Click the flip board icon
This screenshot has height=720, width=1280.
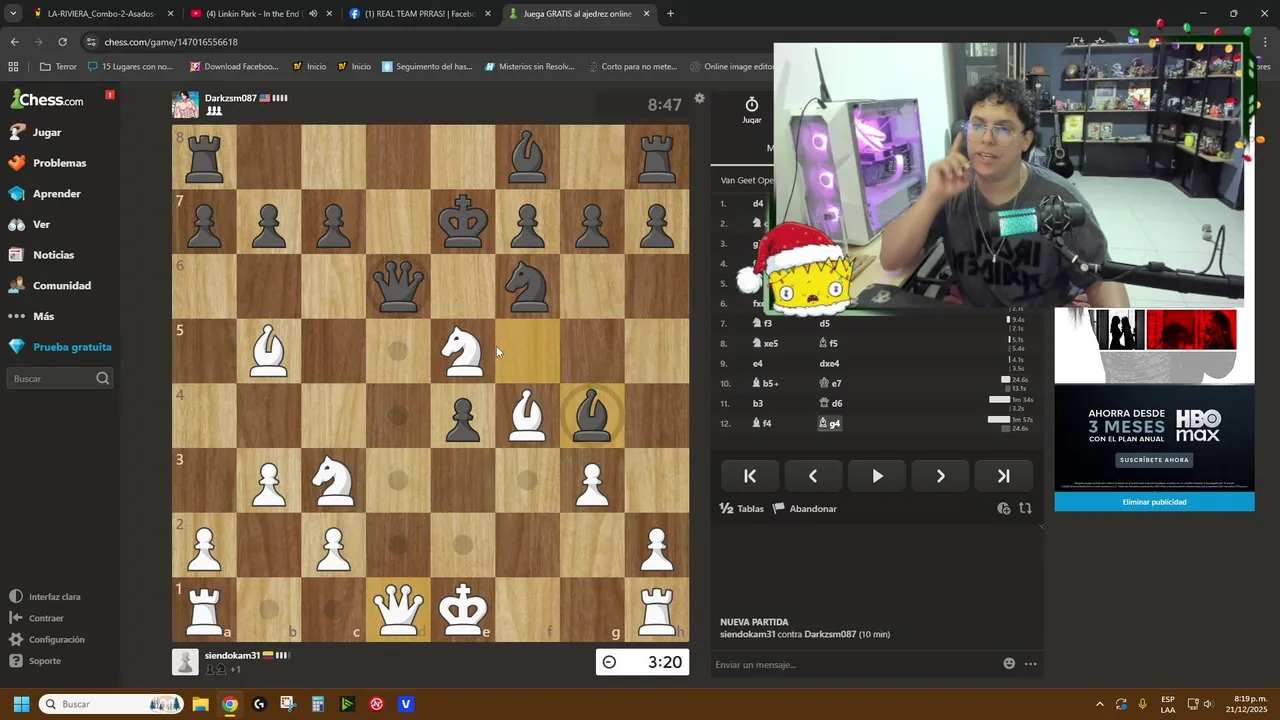(x=1025, y=509)
